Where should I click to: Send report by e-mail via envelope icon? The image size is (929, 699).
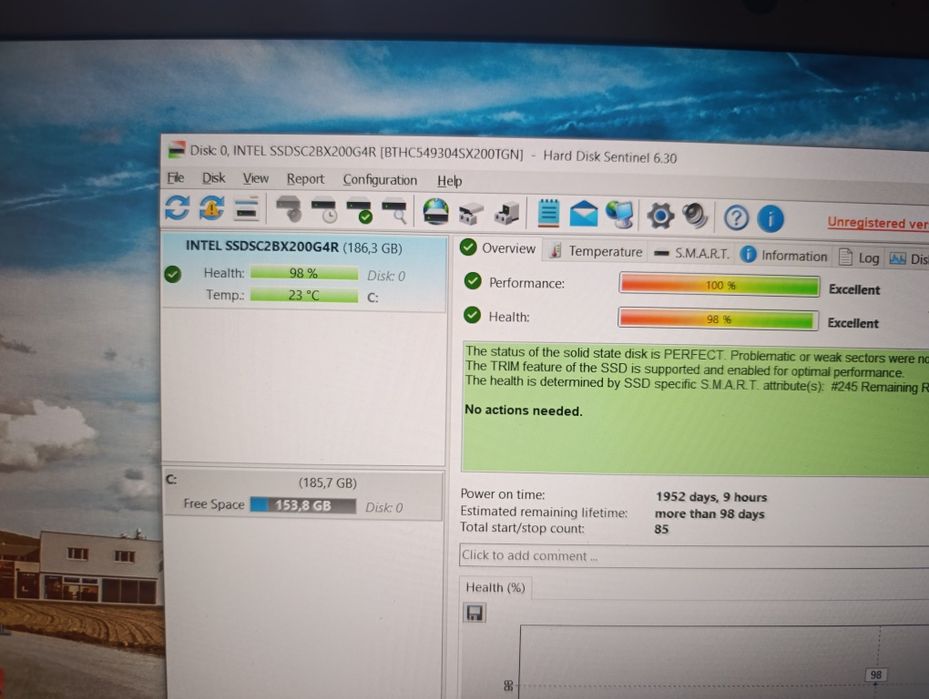pyautogui.click(x=584, y=214)
